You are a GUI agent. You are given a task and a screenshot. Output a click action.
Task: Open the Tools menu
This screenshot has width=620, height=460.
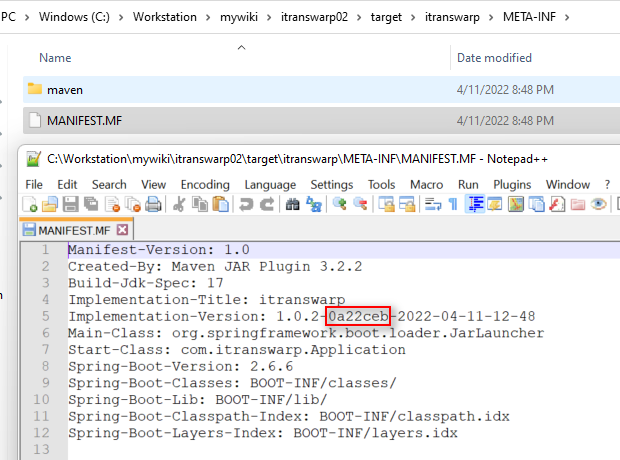[x=382, y=184]
